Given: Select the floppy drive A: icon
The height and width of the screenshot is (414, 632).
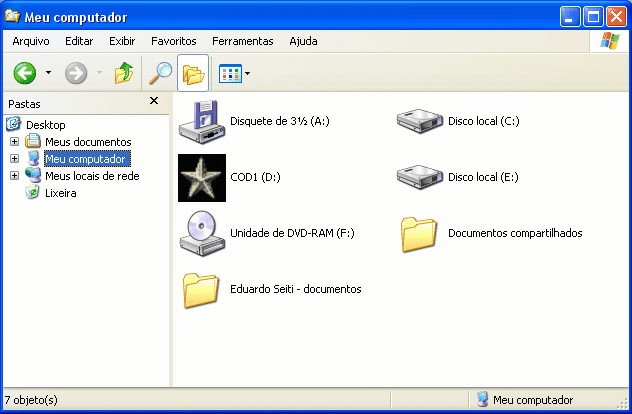Looking at the screenshot, I should pyautogui.click(x=202, y=122).
